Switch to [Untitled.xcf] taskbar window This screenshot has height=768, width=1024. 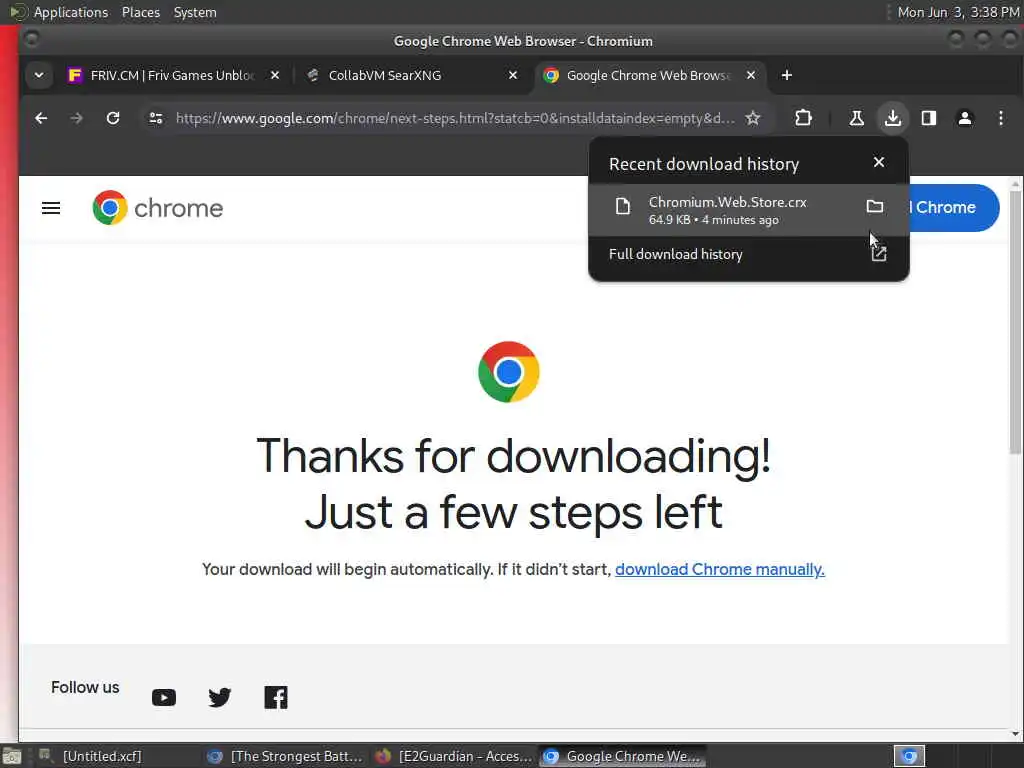[x=101, y=756]
